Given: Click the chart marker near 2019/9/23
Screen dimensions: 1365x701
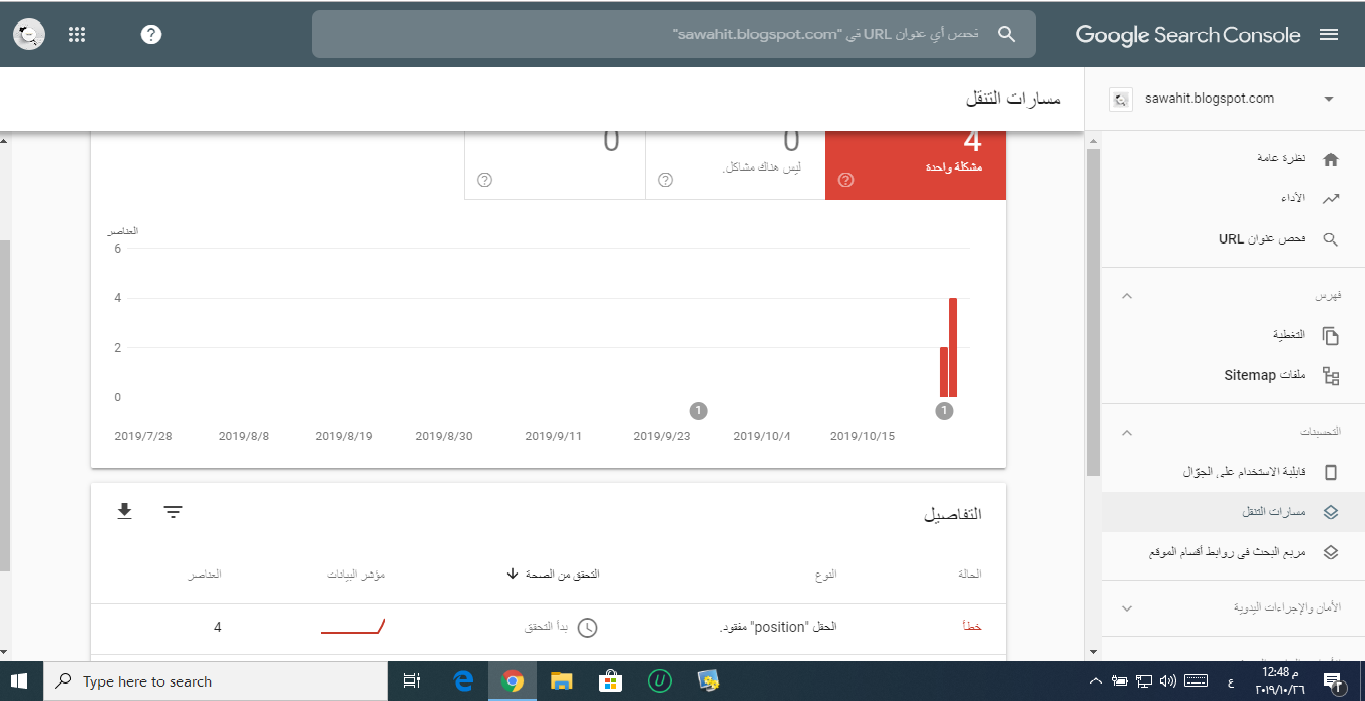Looking at the screenshot, I should coord(698,410).
